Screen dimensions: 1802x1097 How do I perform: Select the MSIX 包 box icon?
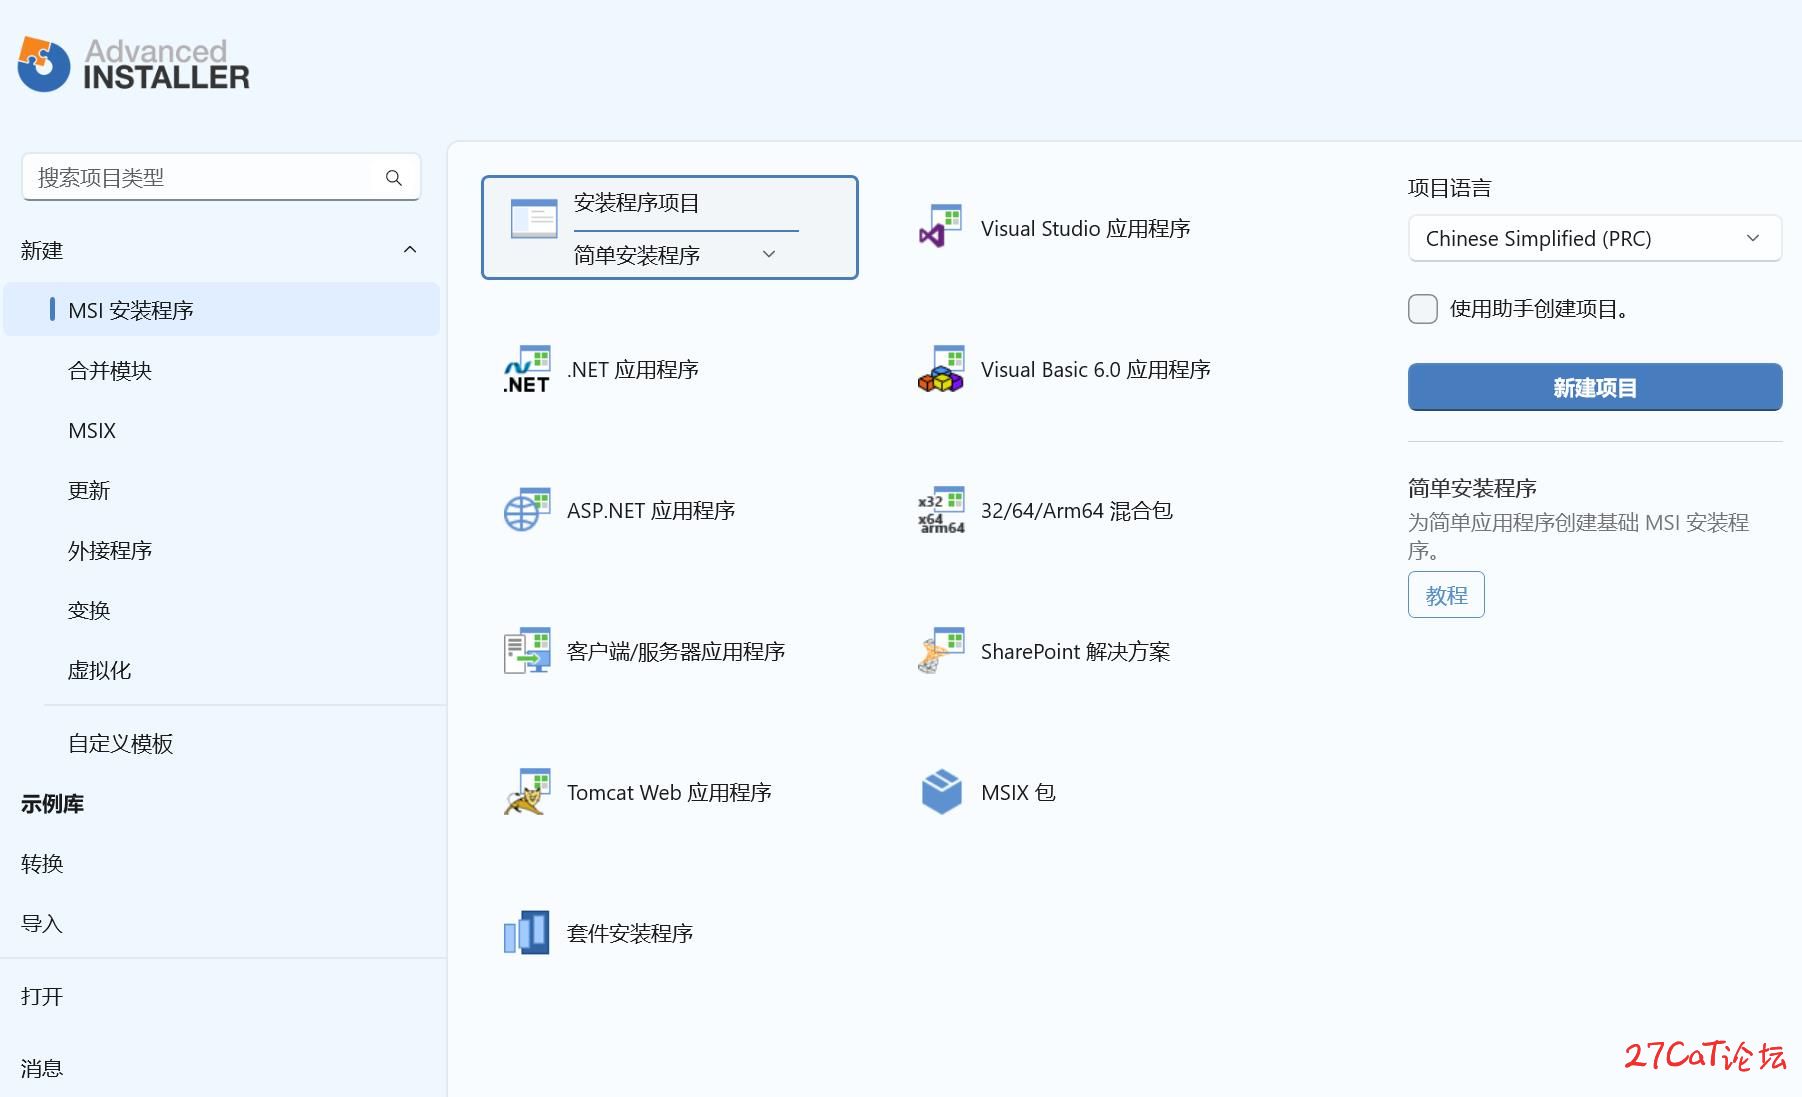[941, 792]
